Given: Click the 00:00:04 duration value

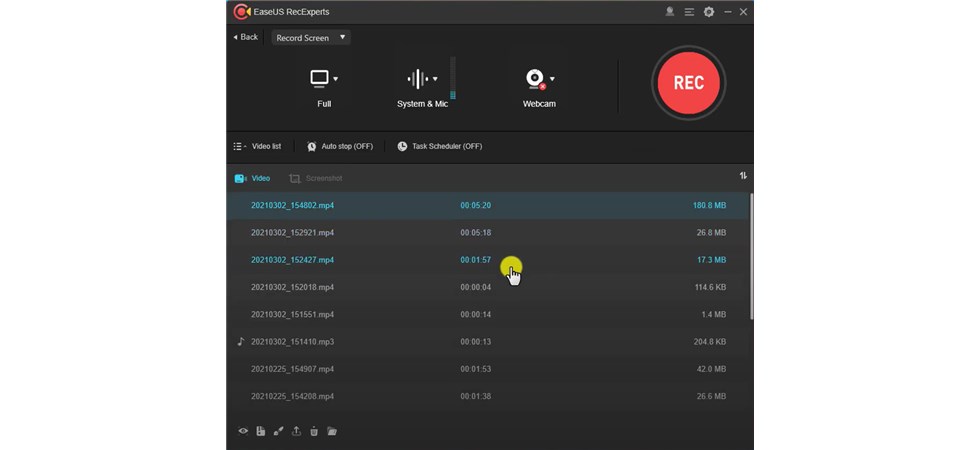Looking at the screenshot, I should pyautogui.click(x=476, y=288).
